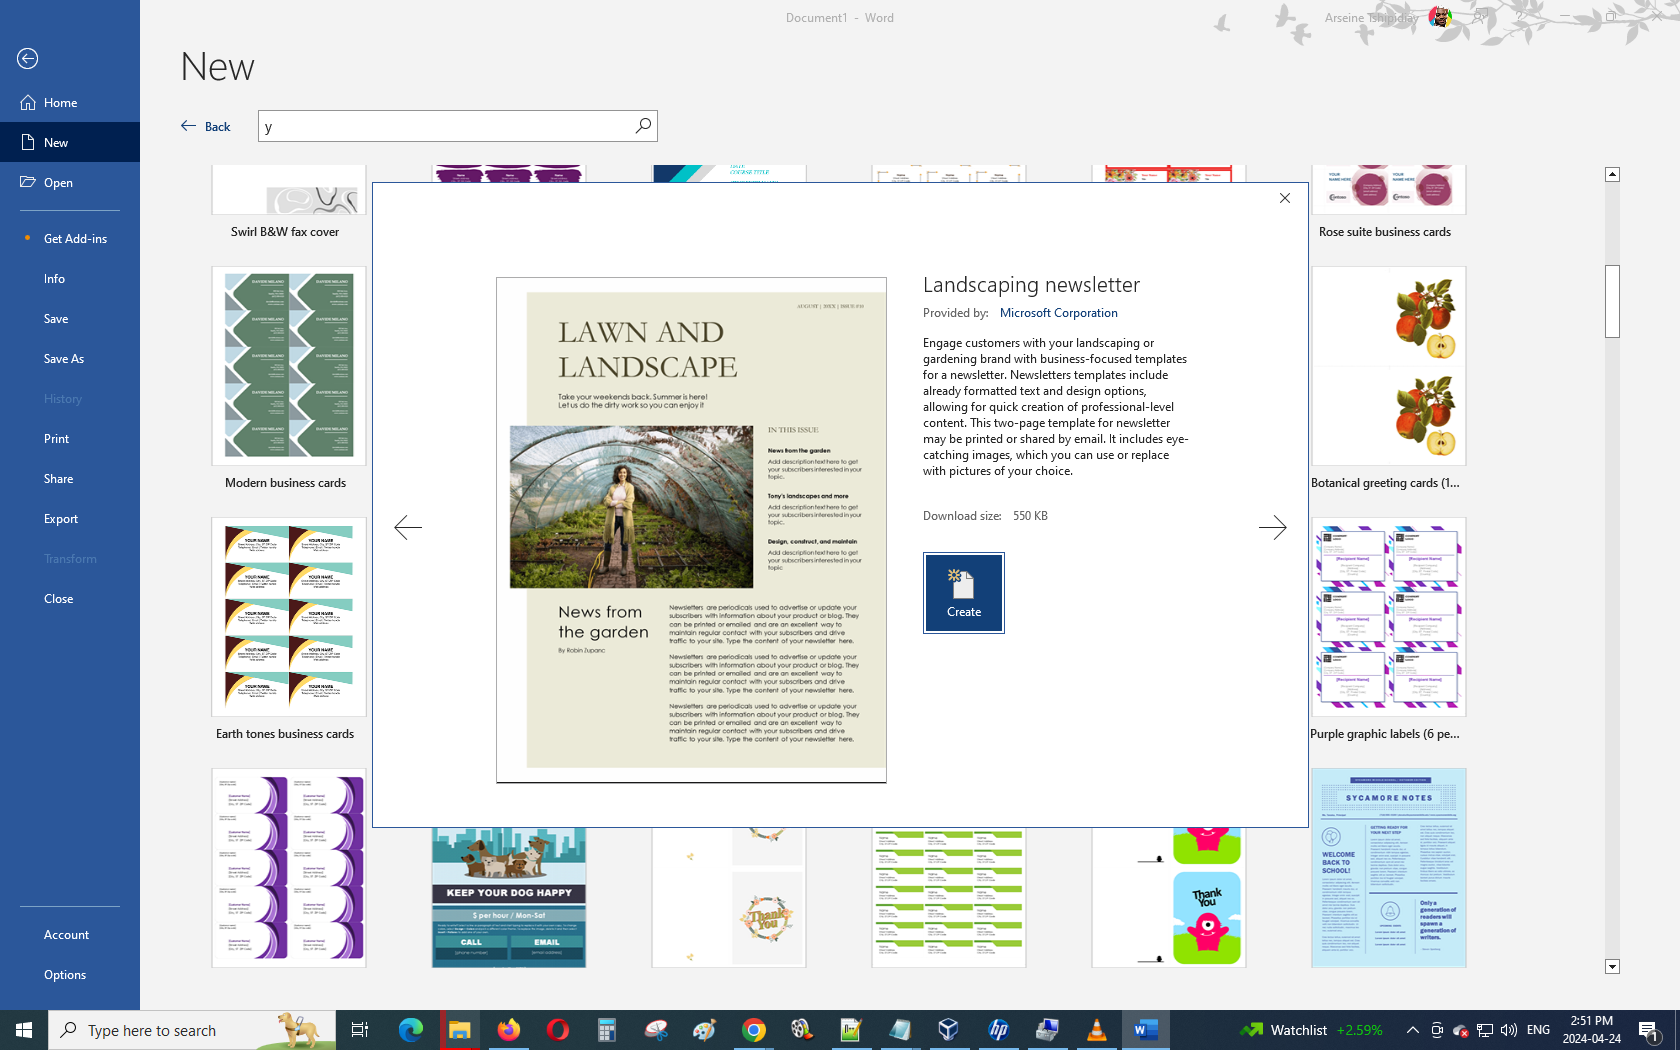This screenshot has height=1050, width=1680.
Task: Show the previous template with left arrow
Action: coord(408,527)
